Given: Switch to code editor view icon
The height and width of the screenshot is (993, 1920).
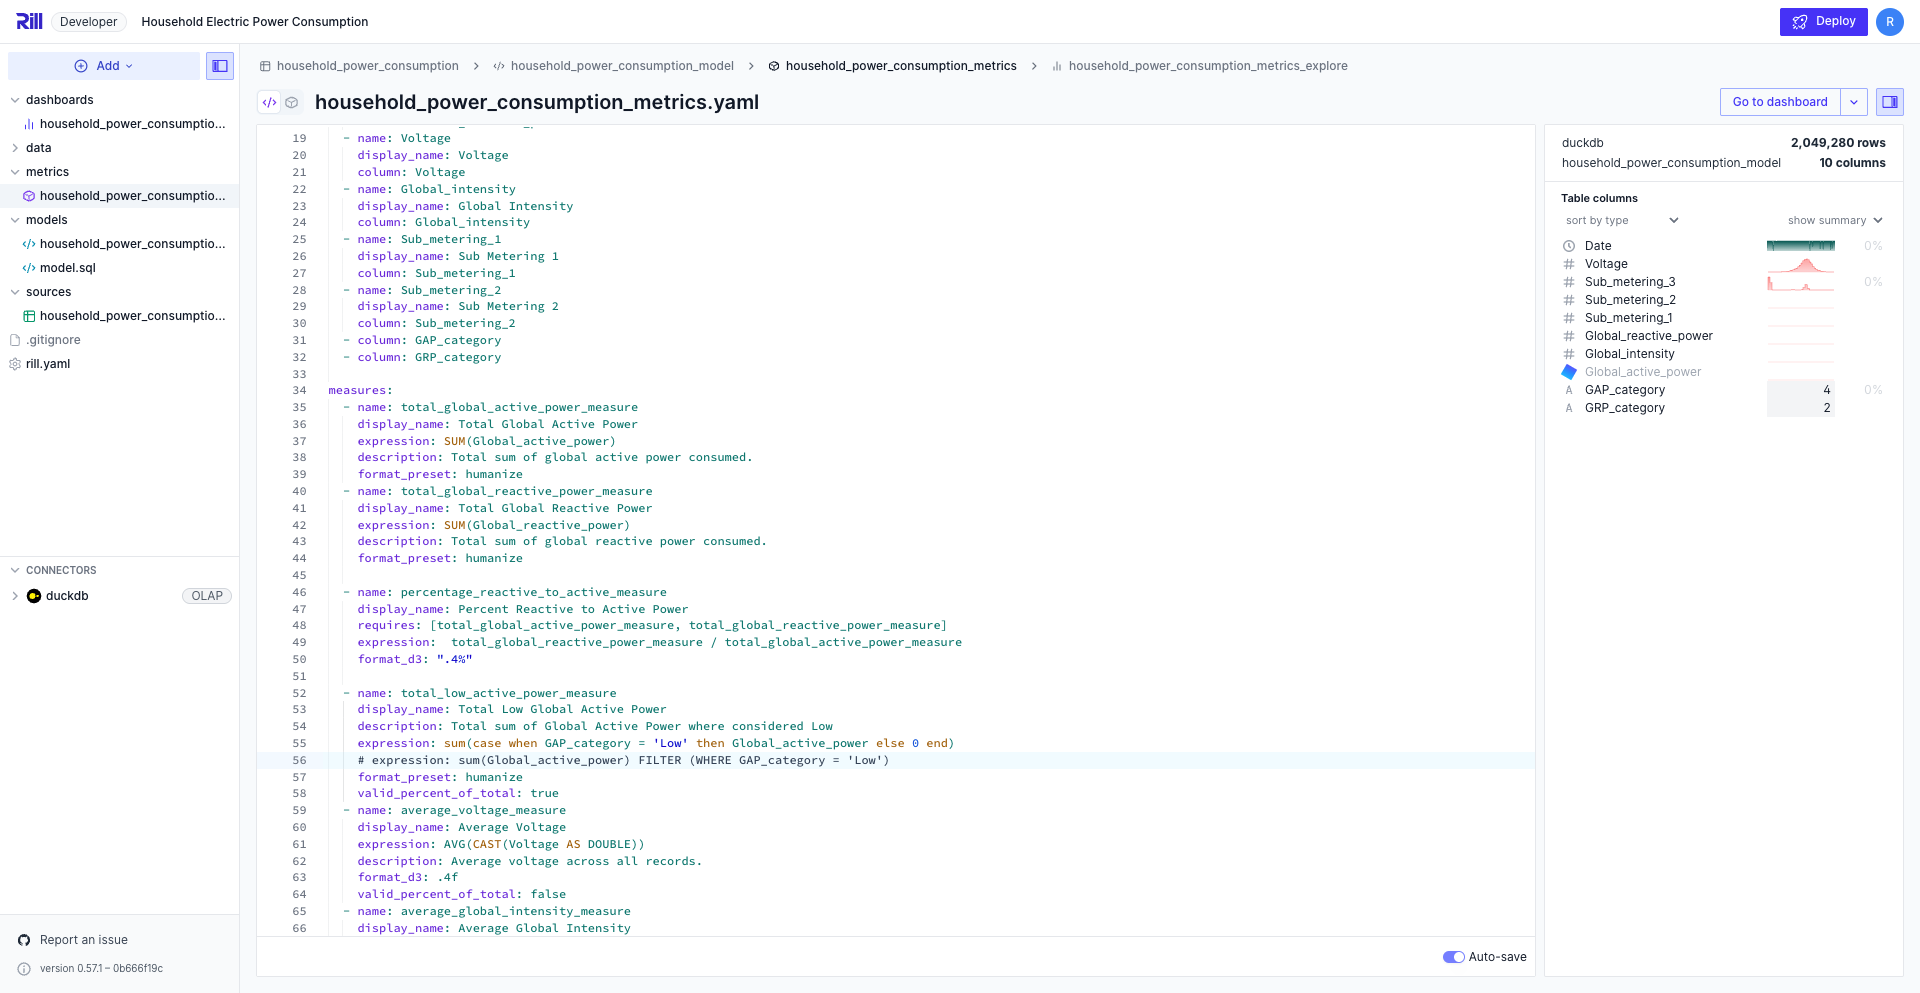Looking at the screenshot, I should point(269,102).
